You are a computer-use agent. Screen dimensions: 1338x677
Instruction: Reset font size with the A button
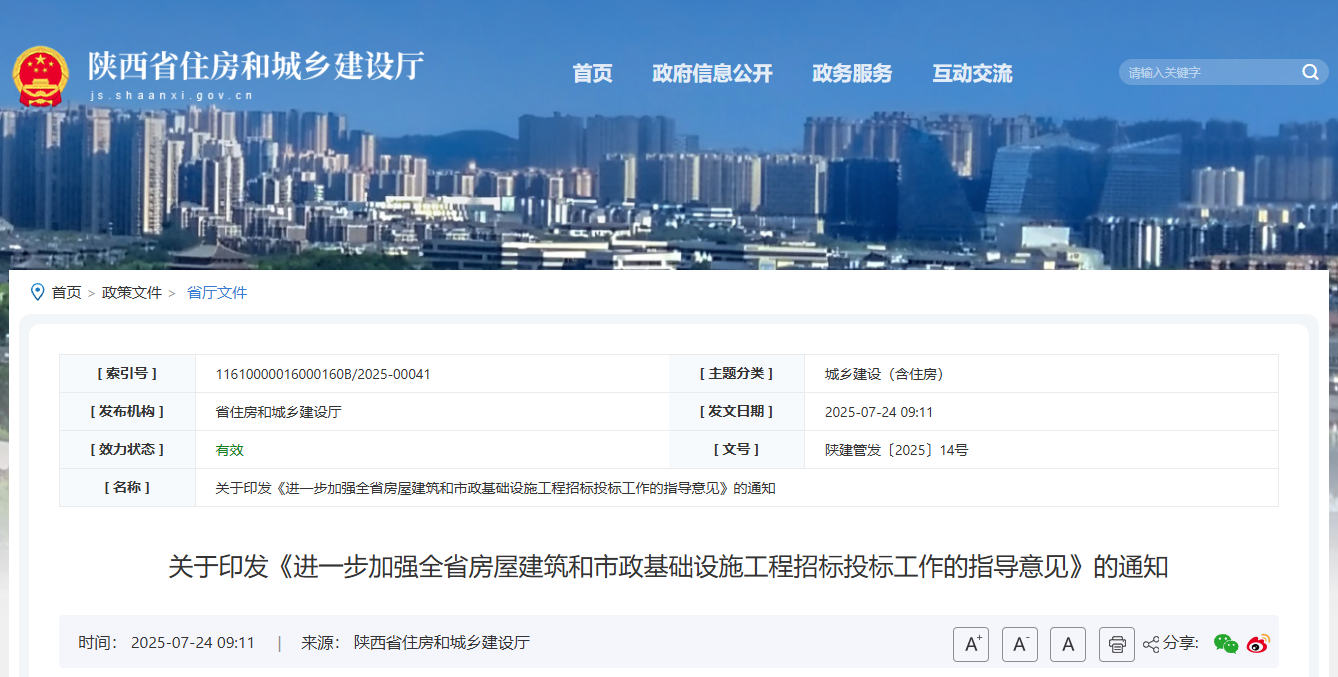(1067, 644)
